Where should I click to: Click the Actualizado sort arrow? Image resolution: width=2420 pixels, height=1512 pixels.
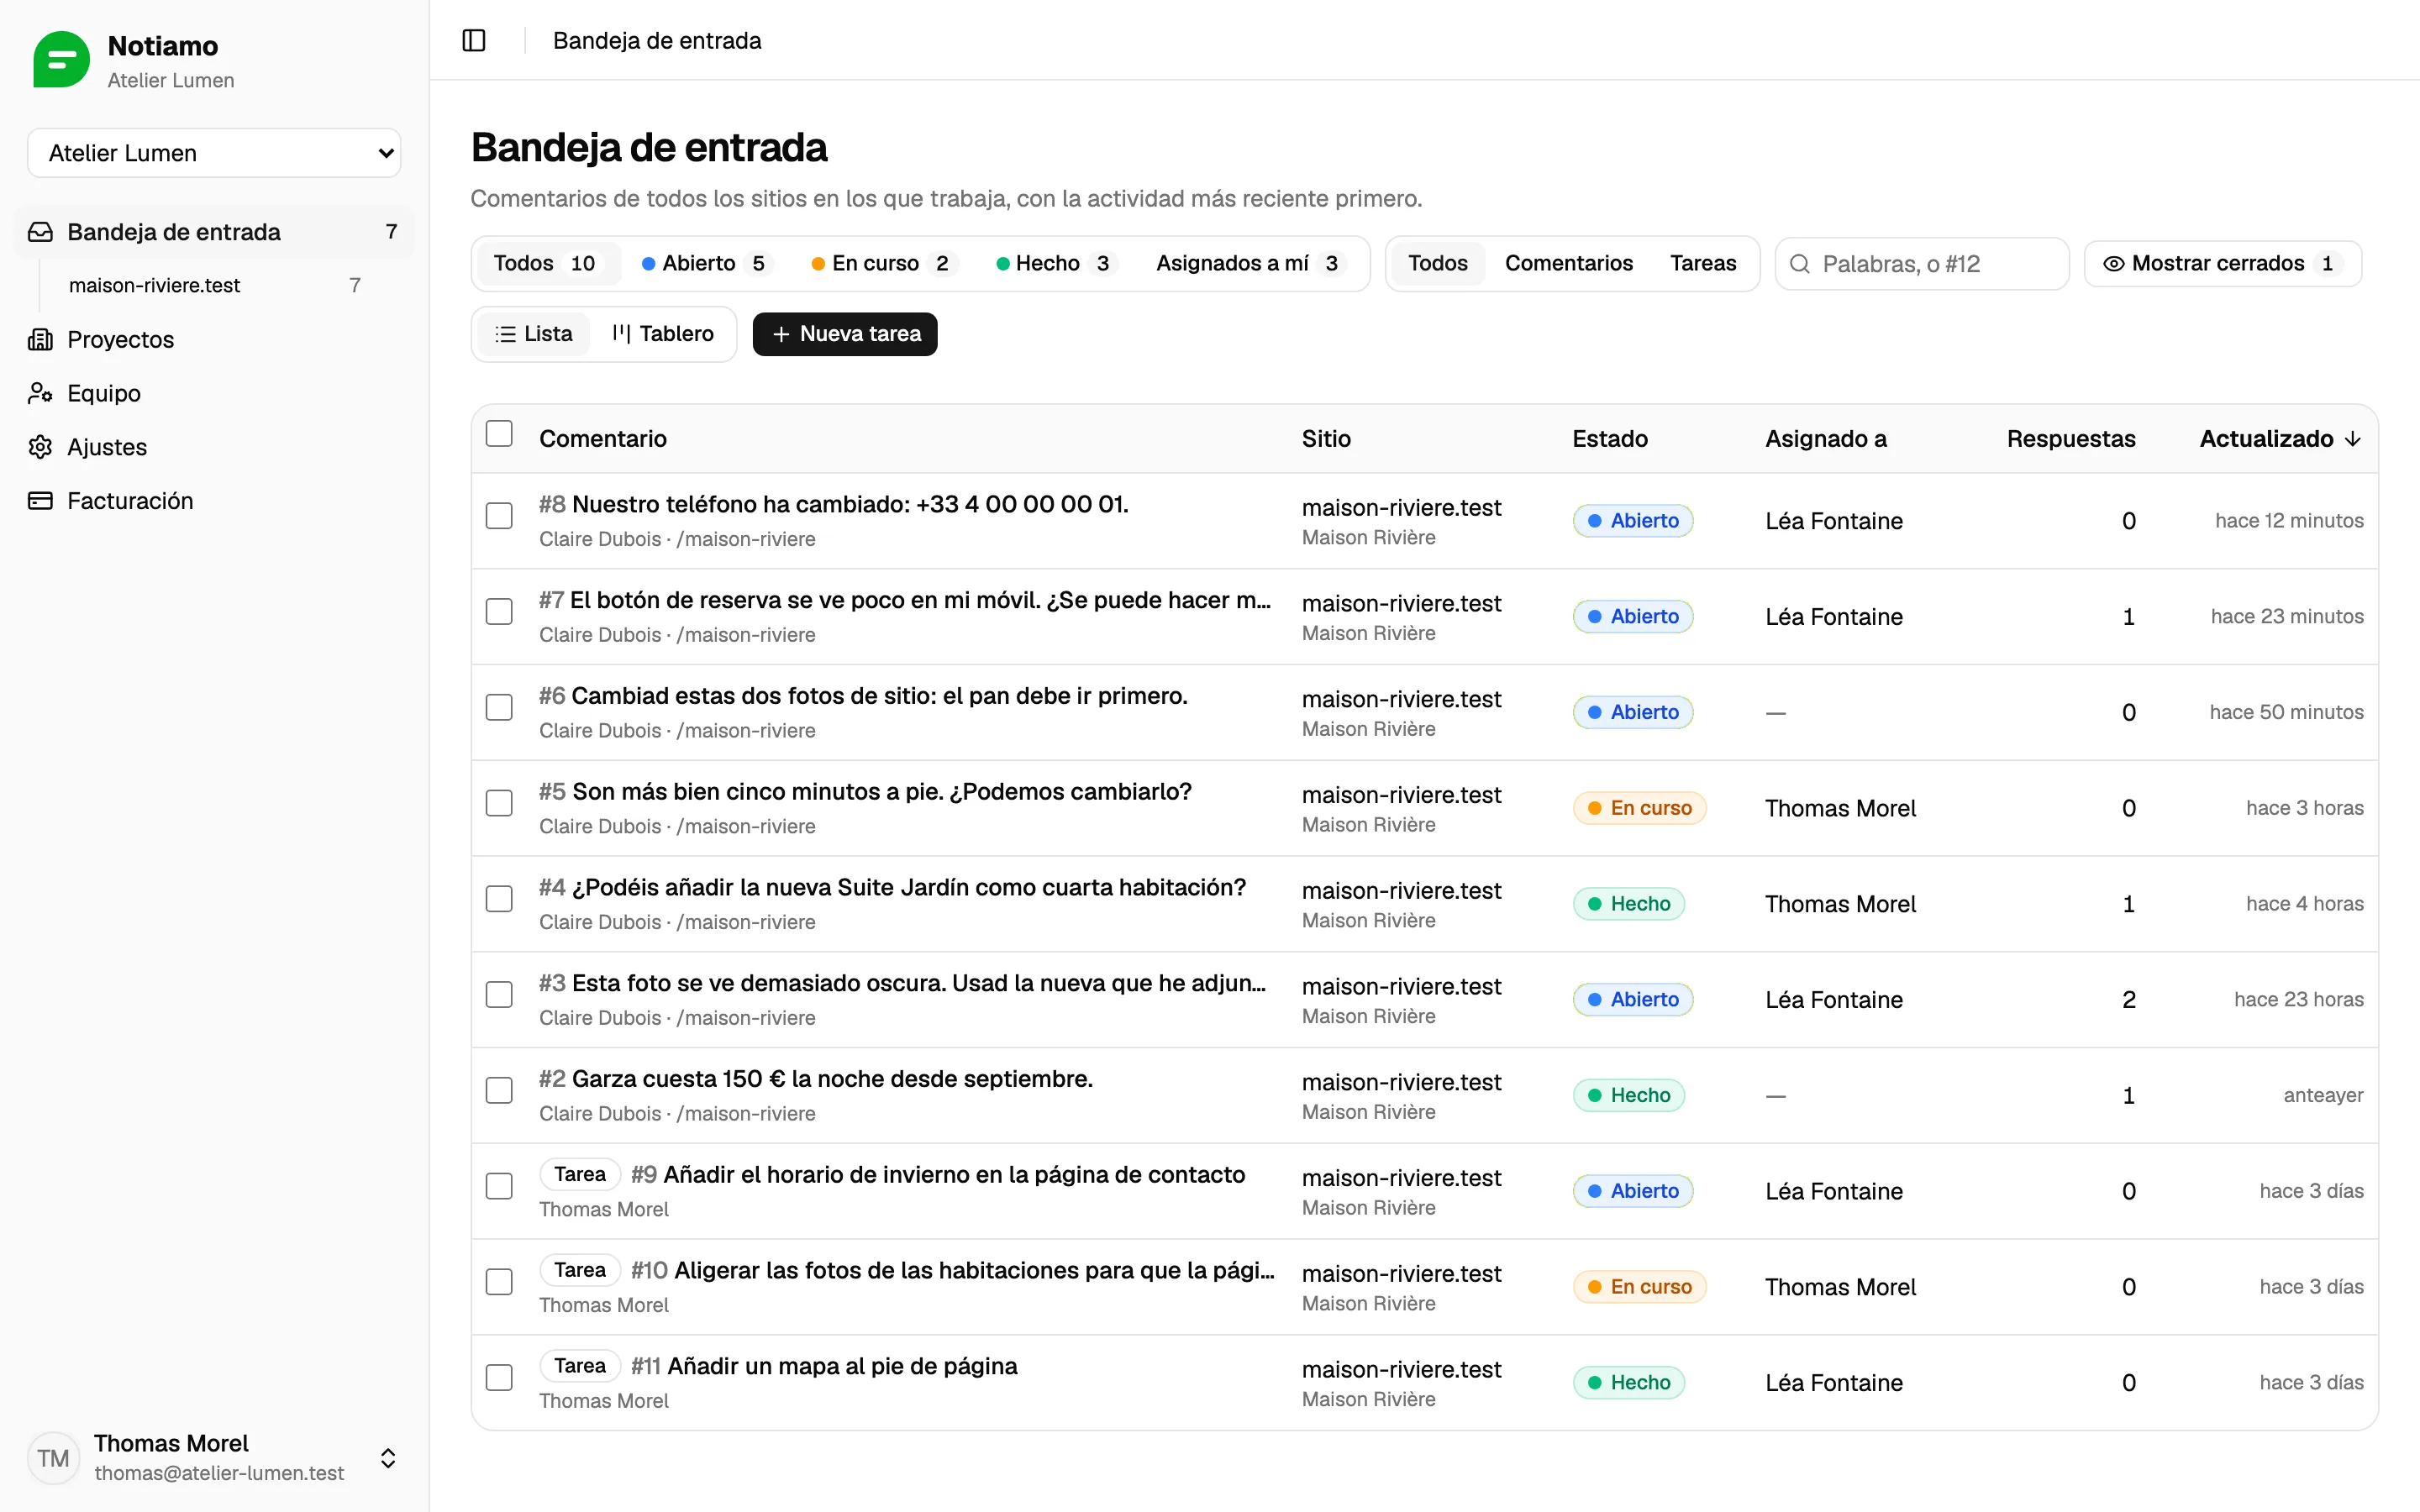pos(2352,439)
